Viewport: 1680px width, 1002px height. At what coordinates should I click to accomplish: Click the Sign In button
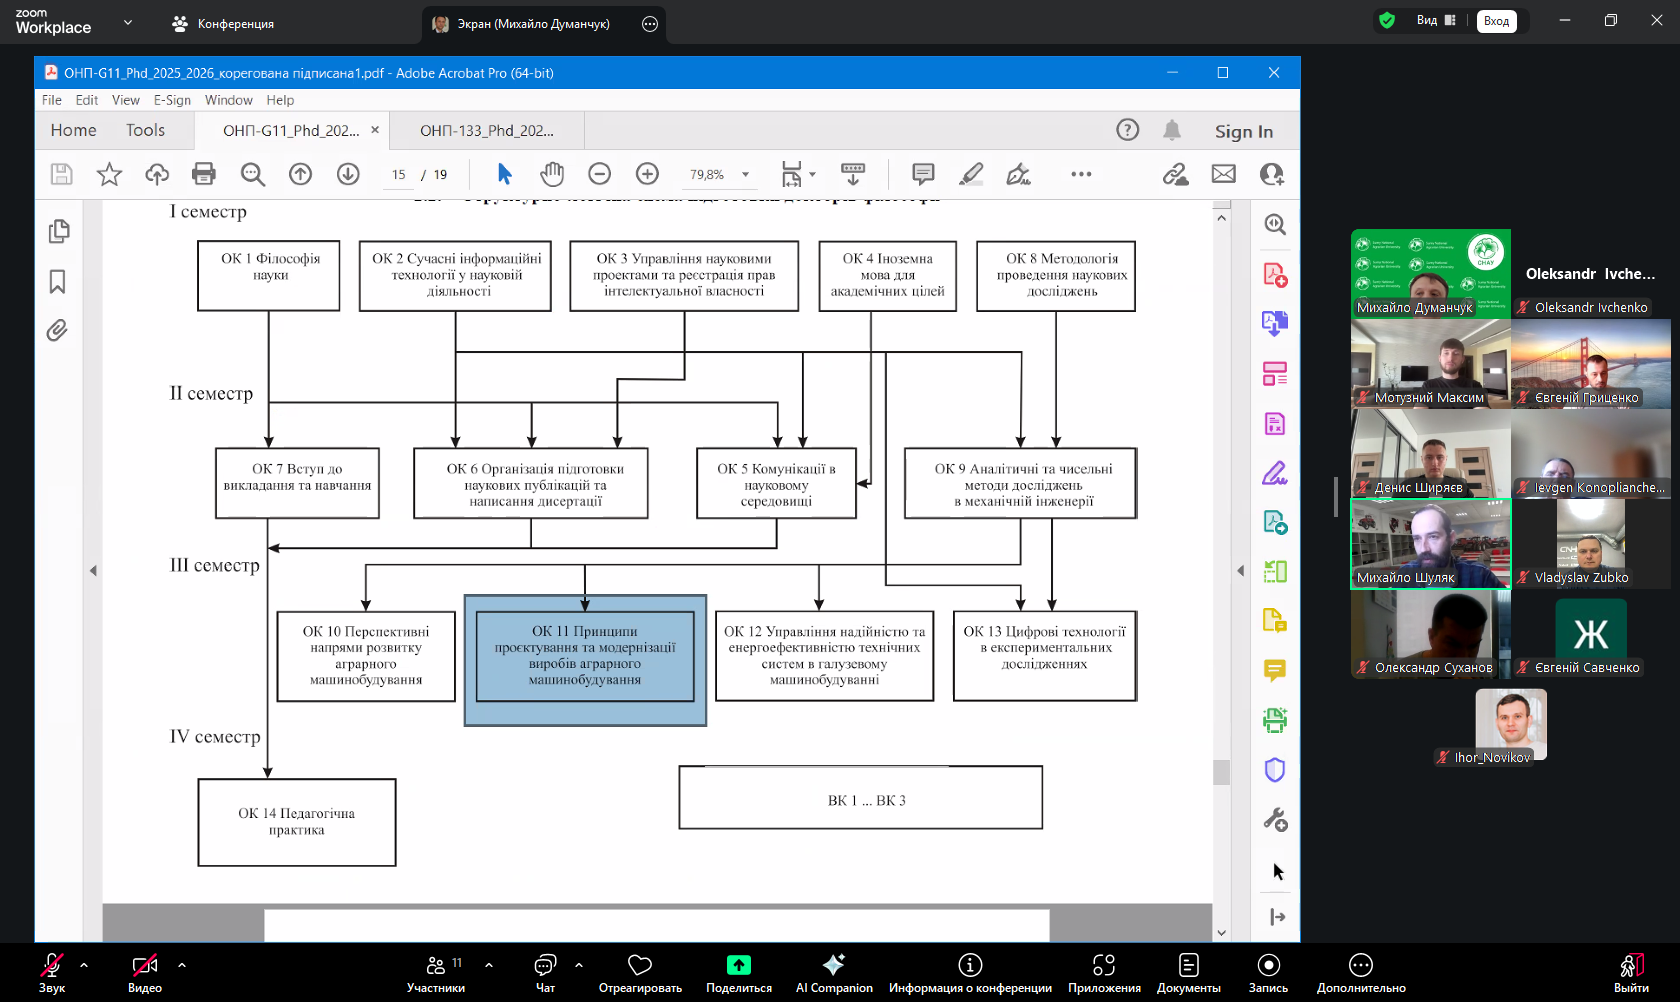point(1243,131)
